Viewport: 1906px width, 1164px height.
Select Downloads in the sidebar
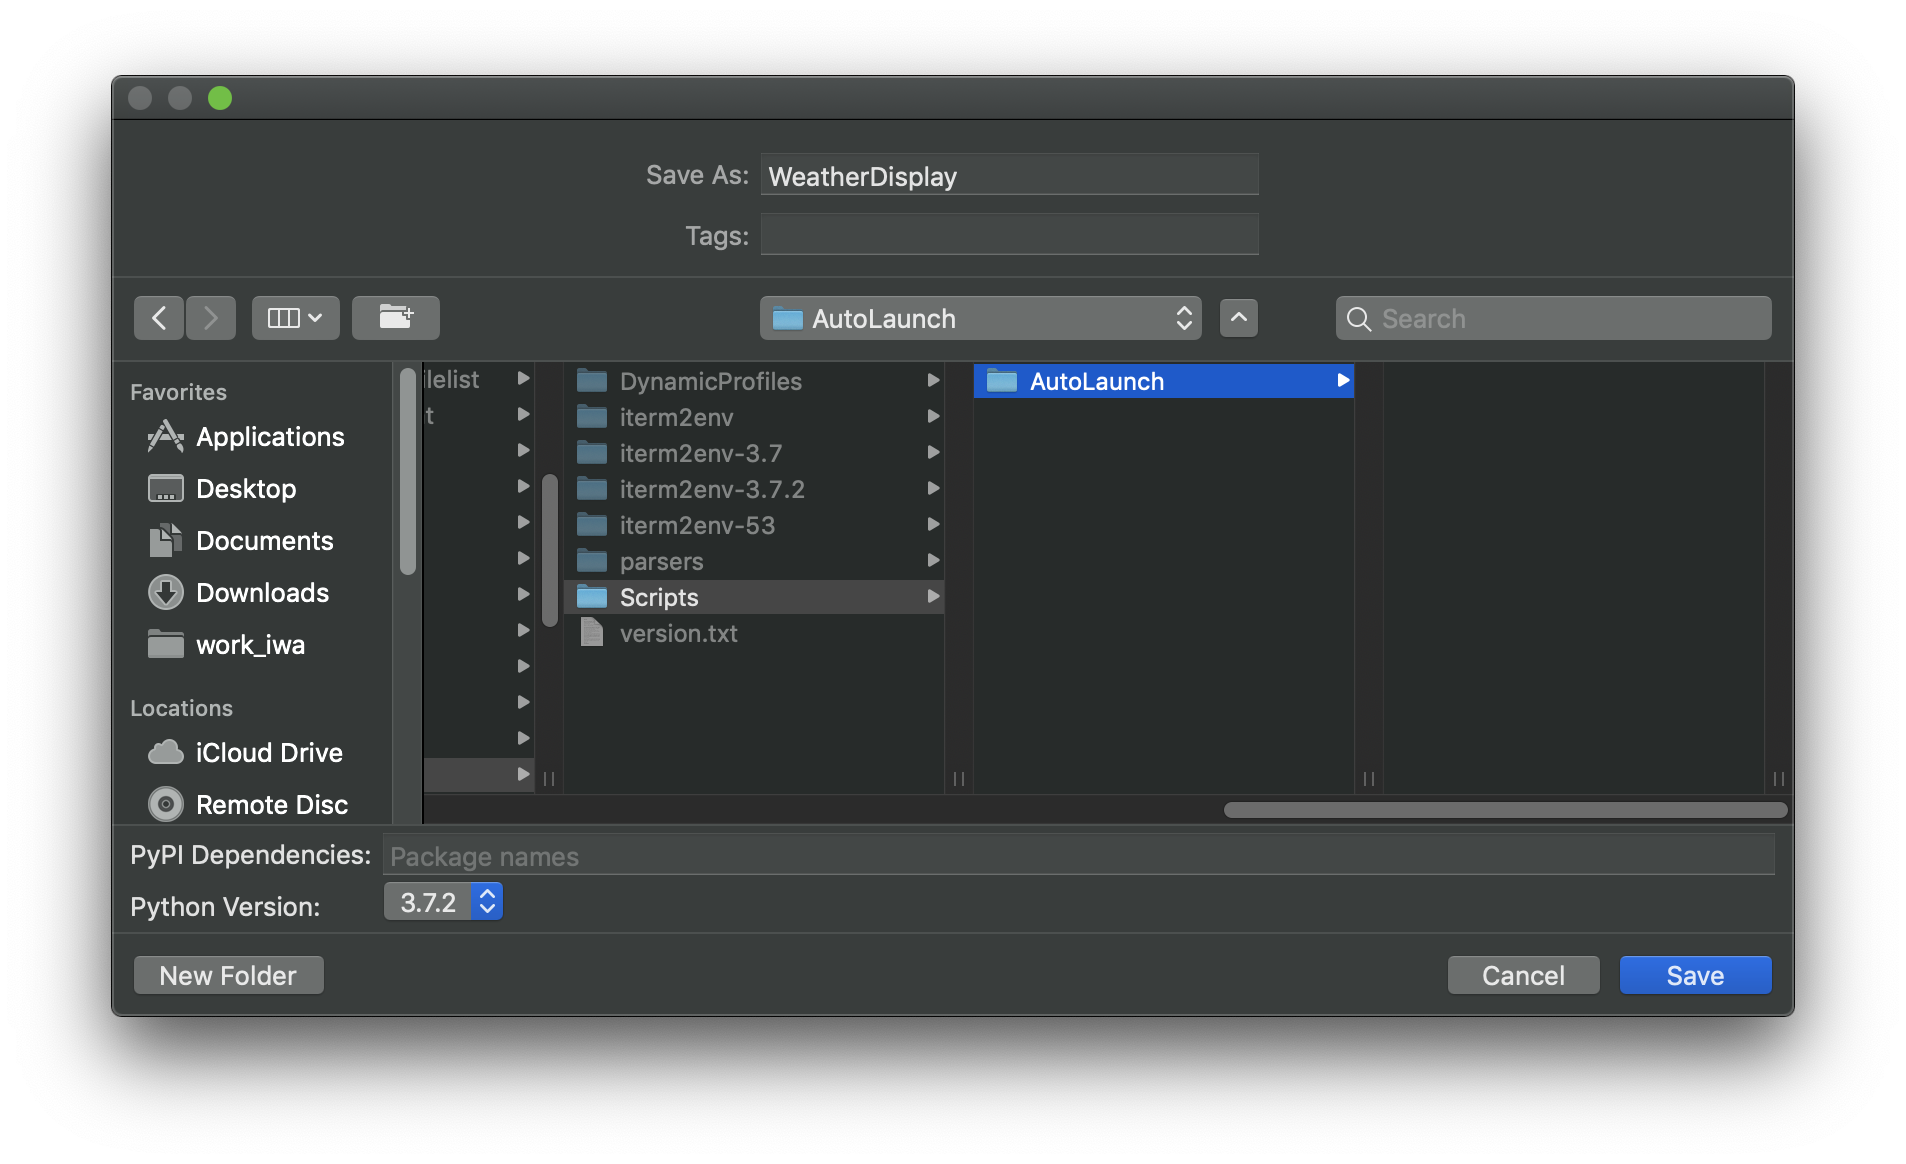tap(263, 592)
